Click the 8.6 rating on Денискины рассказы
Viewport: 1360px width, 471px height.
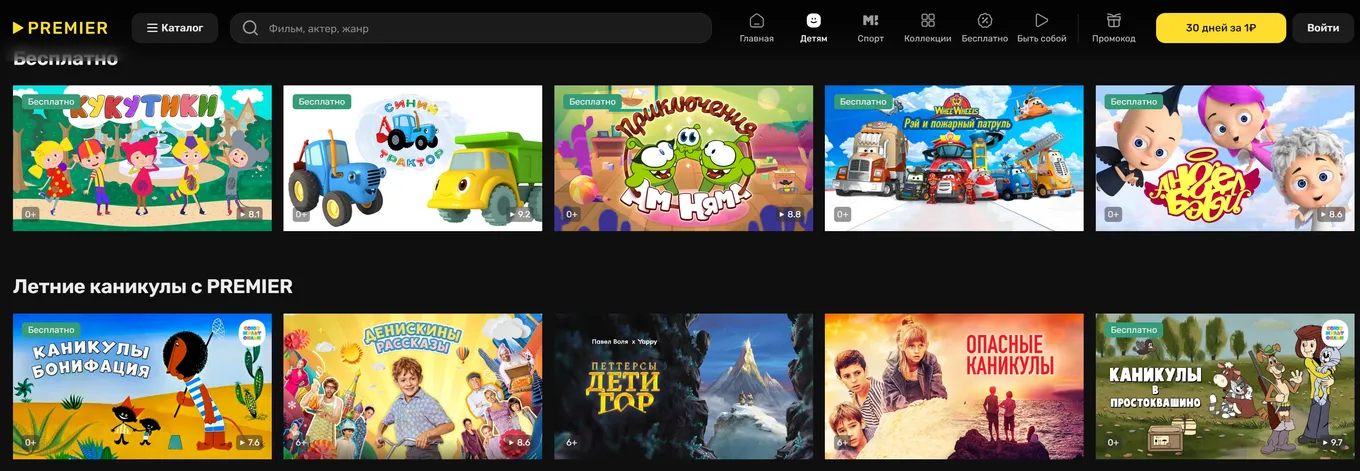click(x=520, y=443)
